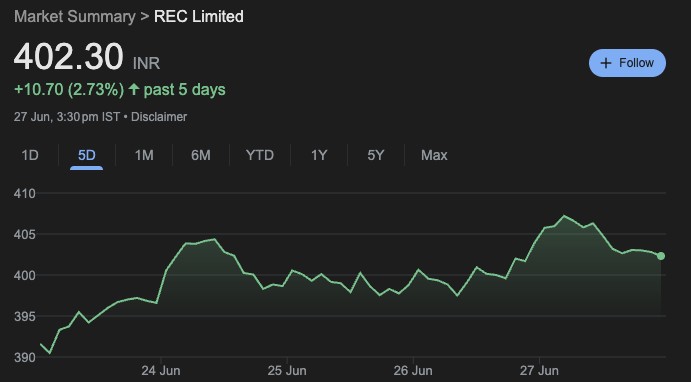Click the 402.30 price value
Viewport: 691px width, 382px height.
click(68, 56)
